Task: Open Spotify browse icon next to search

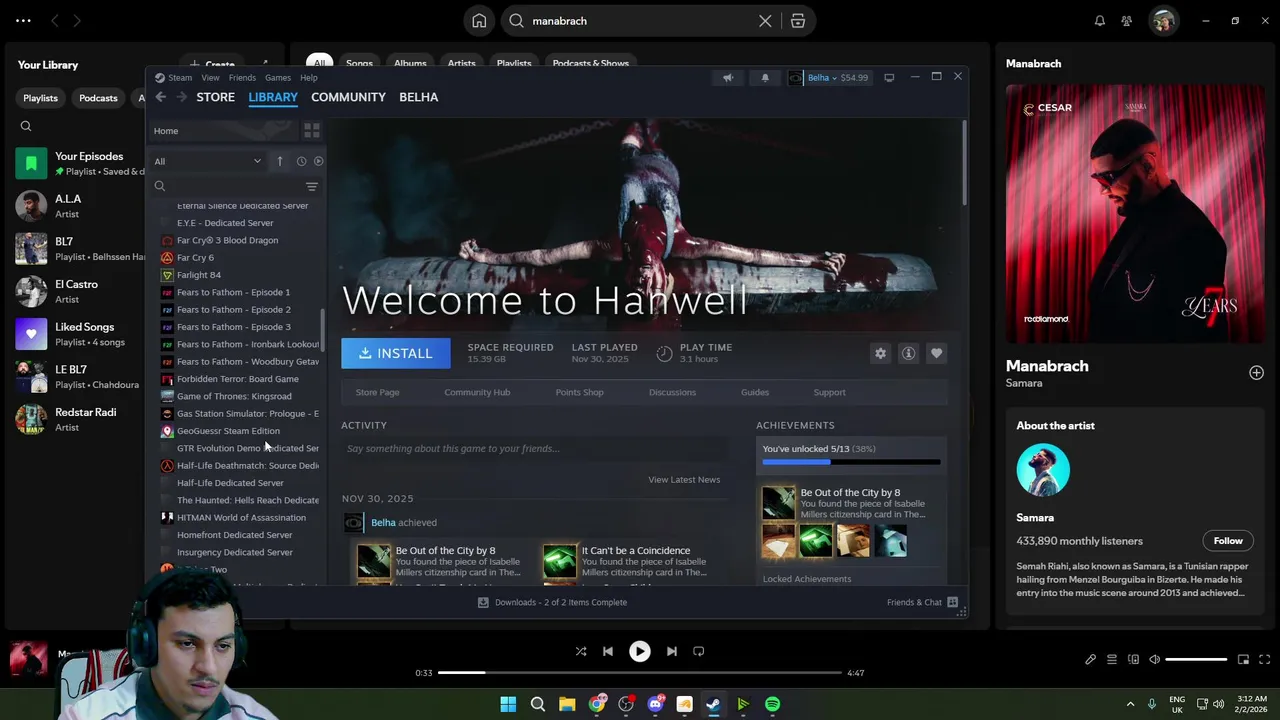Action: point(797,21)
